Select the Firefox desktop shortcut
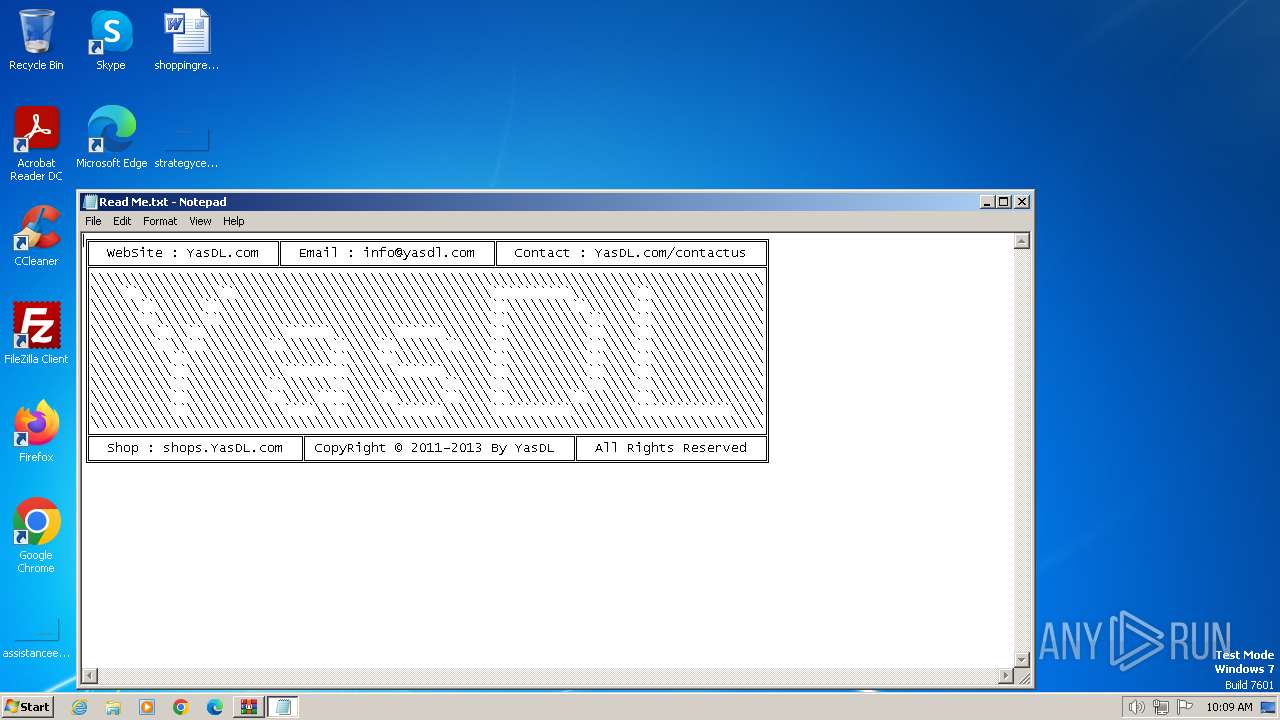Screen dimensions: 1280x720 (x=36, y=432)
